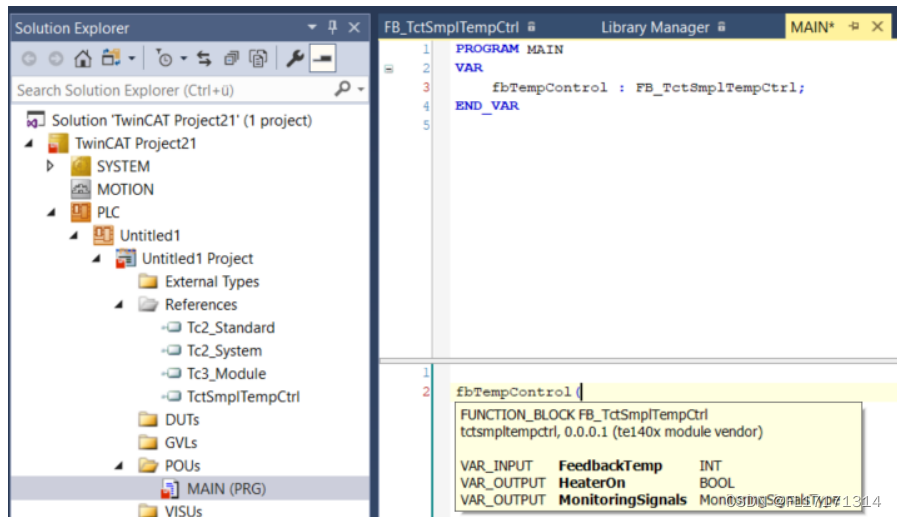
Task: Collapse the Untitled1 Project node
Action: [97, 258]
